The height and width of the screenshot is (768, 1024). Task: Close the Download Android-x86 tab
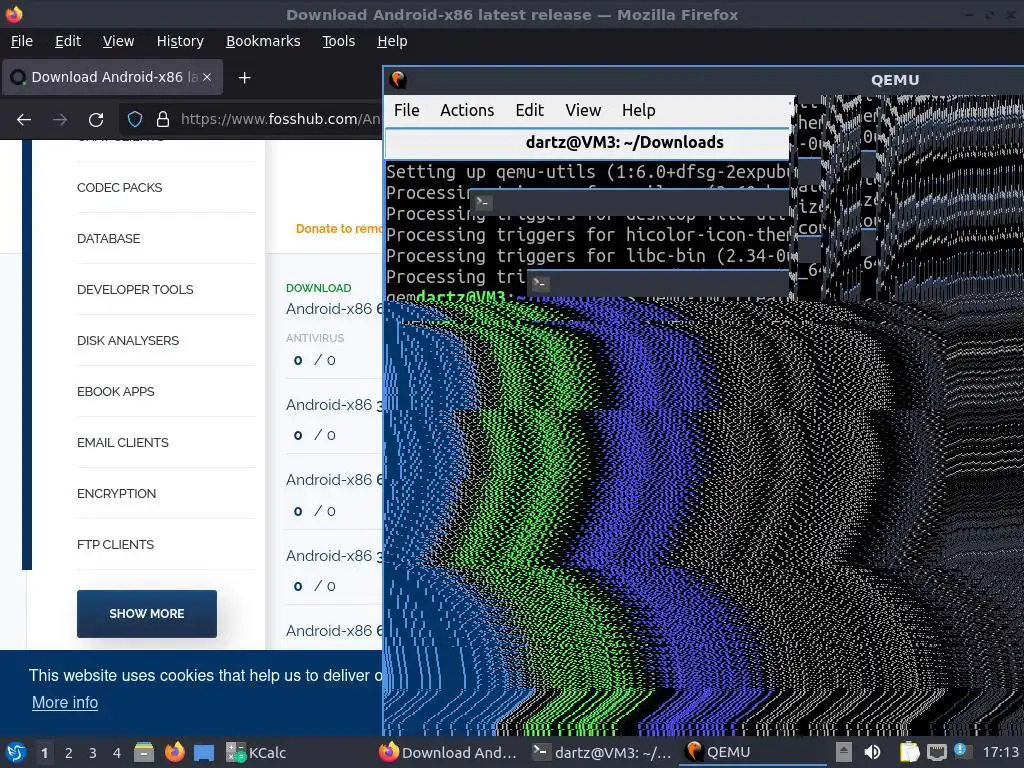pyautogui.click(x=207, y=77)
